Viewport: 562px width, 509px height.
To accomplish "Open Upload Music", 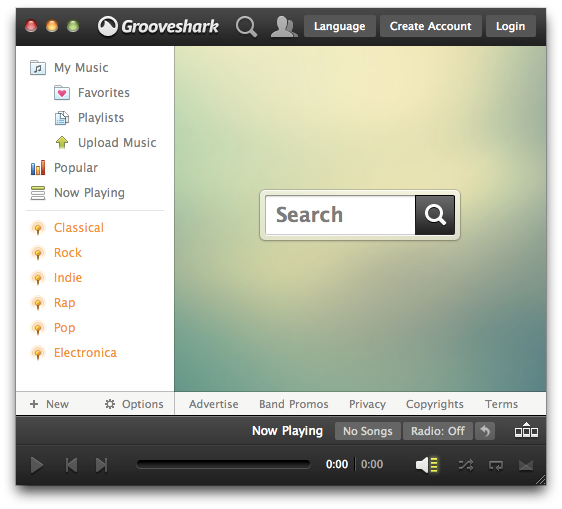I will click(x=117, y=143).
